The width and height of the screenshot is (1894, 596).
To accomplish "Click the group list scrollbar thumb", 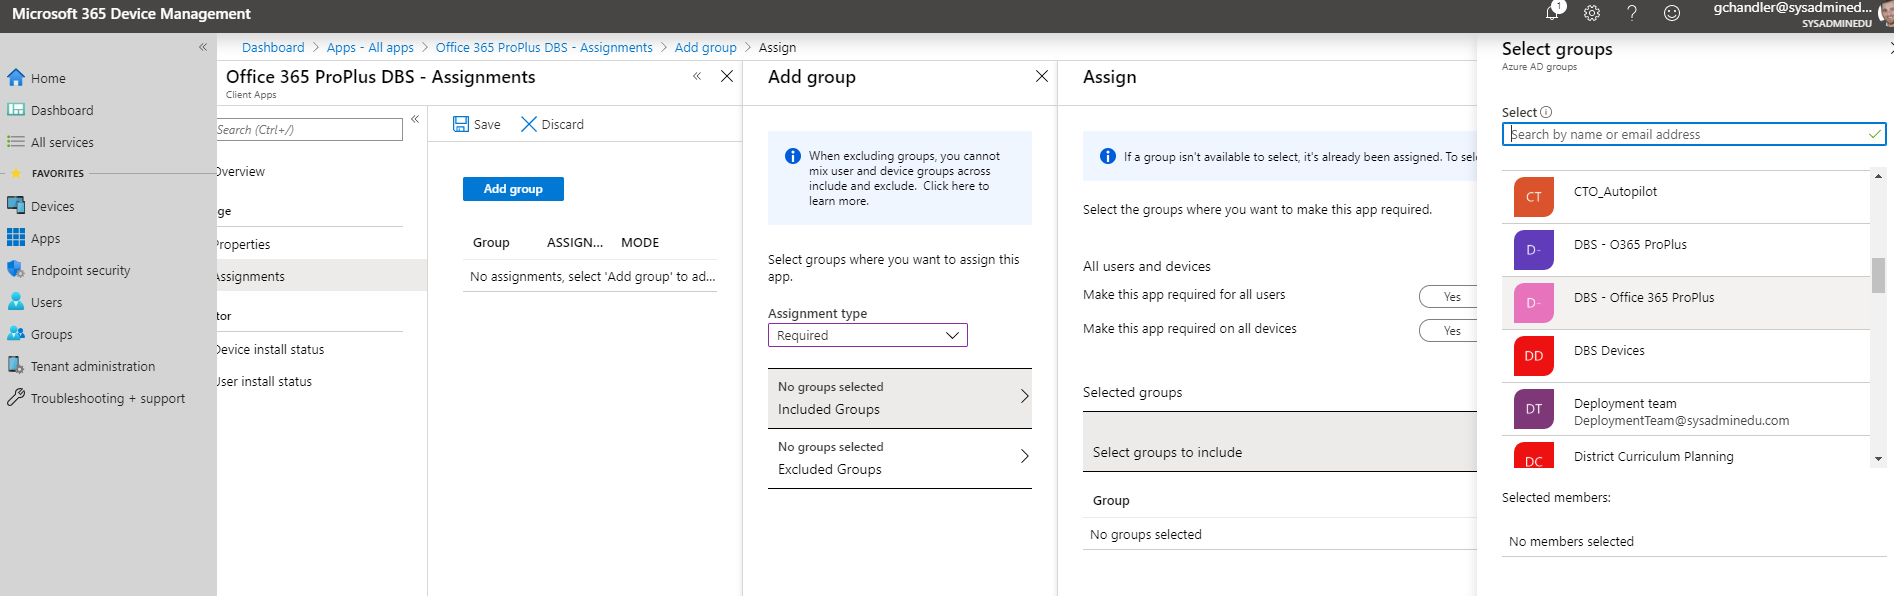I will 1878,275.
